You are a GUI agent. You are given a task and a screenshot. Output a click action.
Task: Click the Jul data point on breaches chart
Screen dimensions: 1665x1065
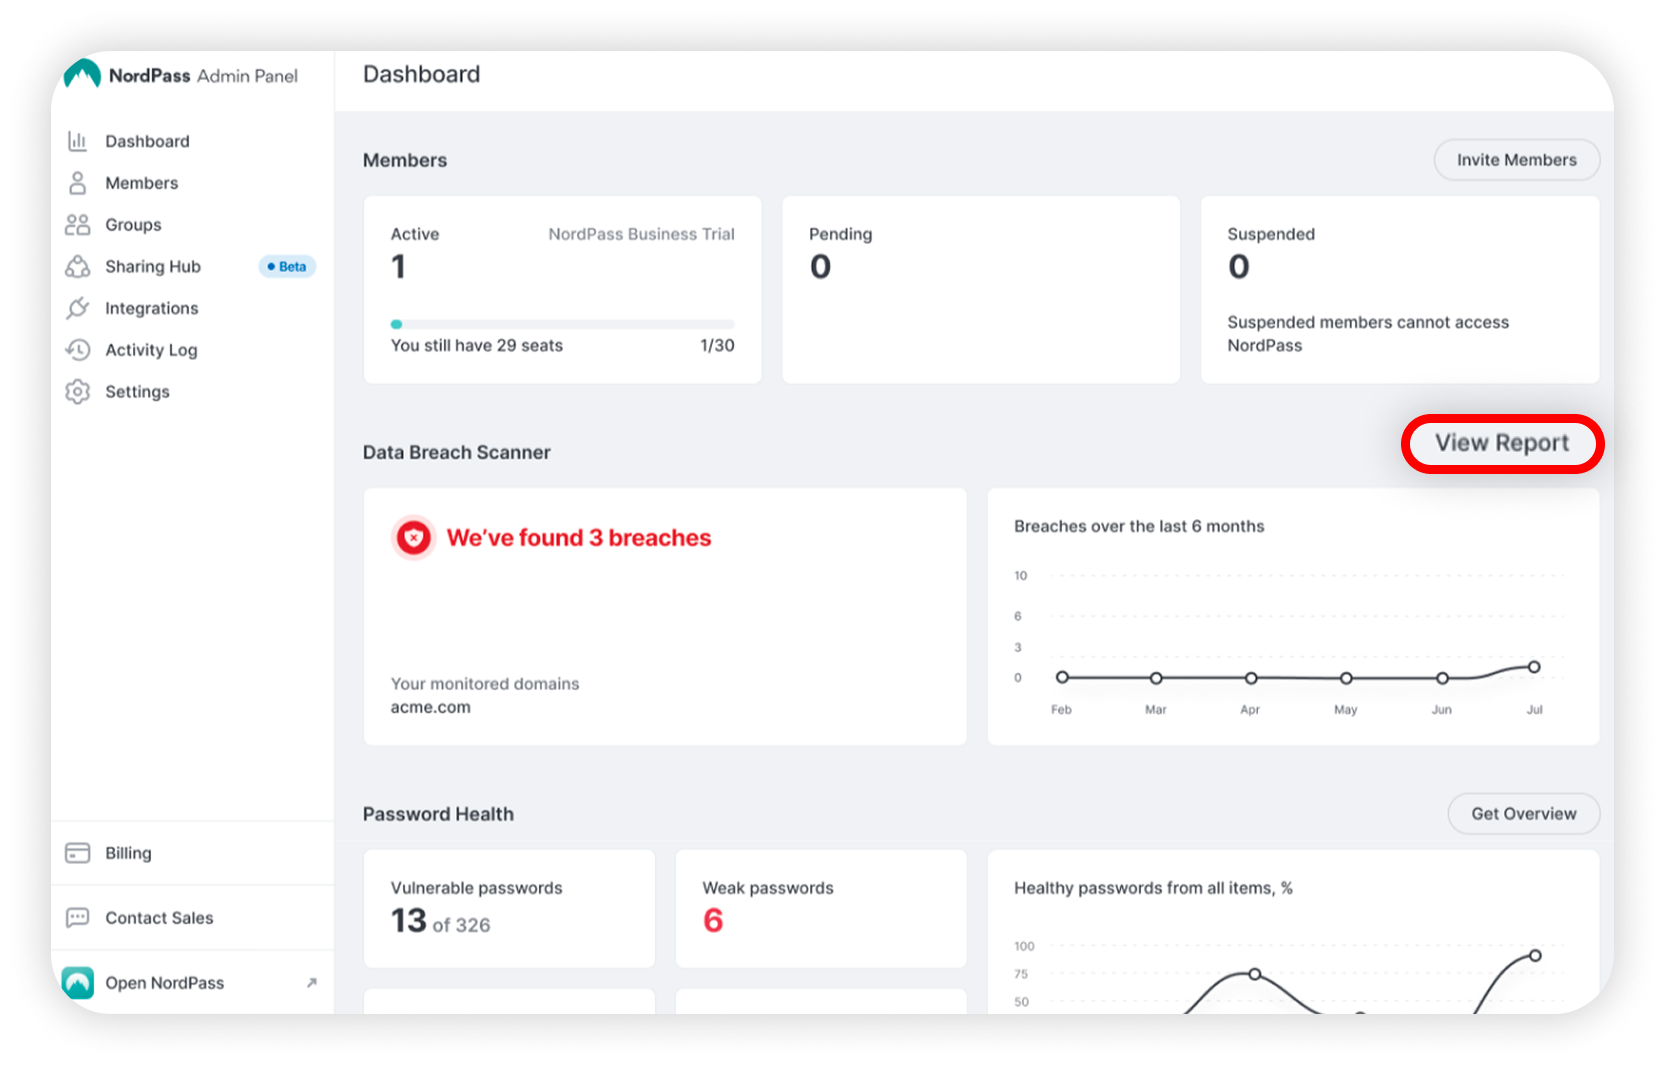[1534, 667]
